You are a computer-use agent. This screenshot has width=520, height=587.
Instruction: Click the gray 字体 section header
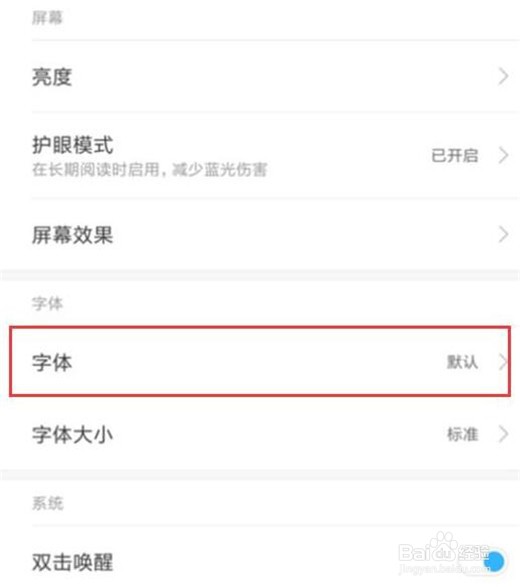coord(47,303)
